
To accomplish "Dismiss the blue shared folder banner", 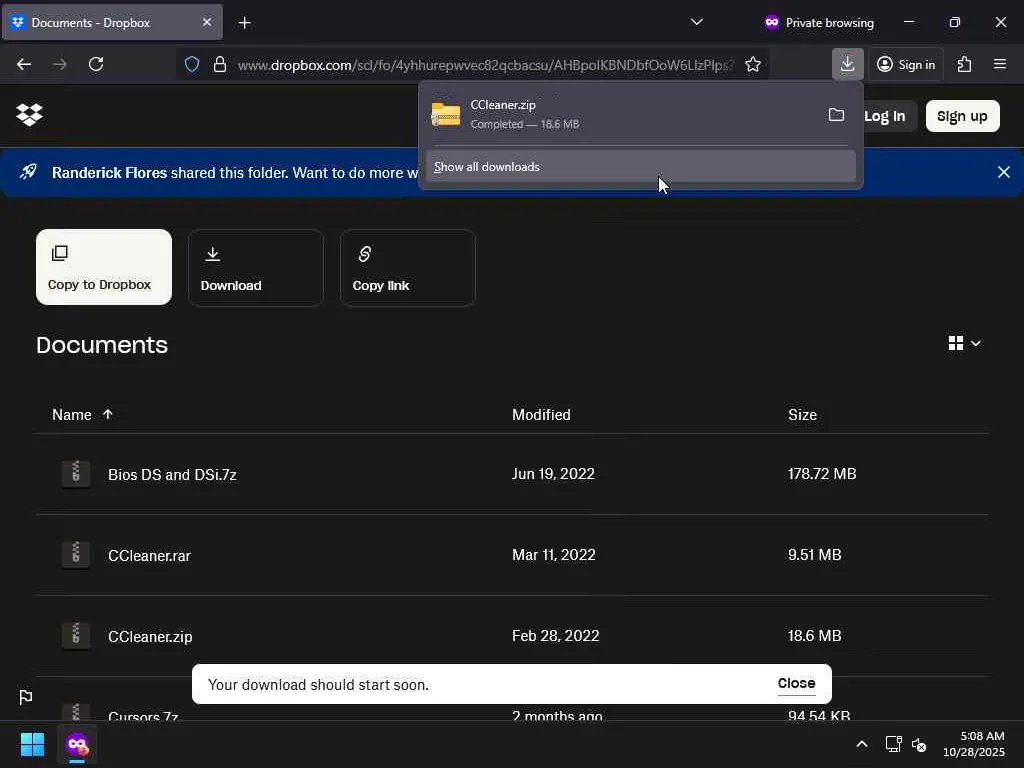I will pyautogui.click(x=1004, y=172).
